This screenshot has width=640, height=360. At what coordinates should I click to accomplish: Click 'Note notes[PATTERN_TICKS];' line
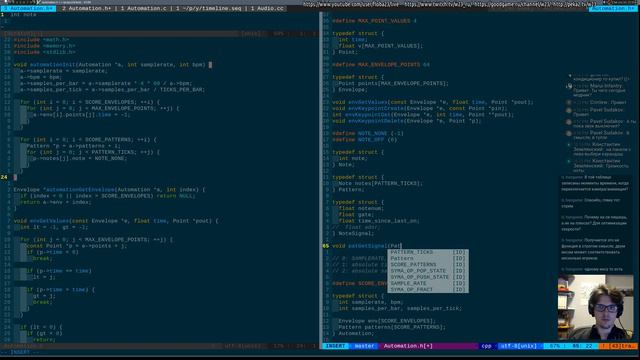(380, 183)
